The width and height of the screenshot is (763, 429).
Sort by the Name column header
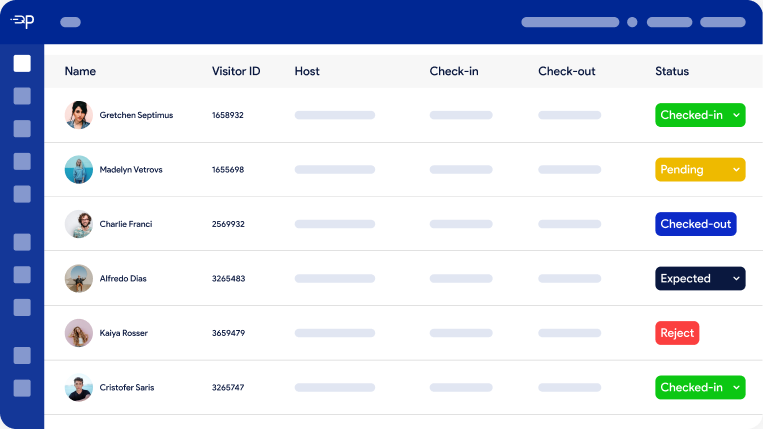point(80,72)
